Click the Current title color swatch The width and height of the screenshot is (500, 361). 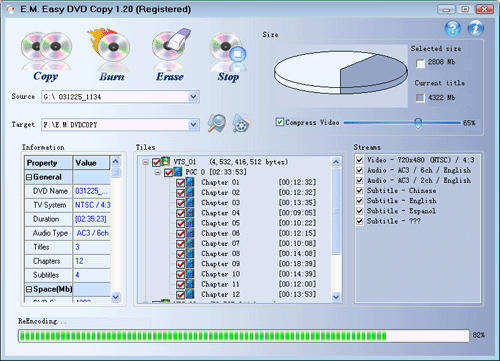point(420,98)
